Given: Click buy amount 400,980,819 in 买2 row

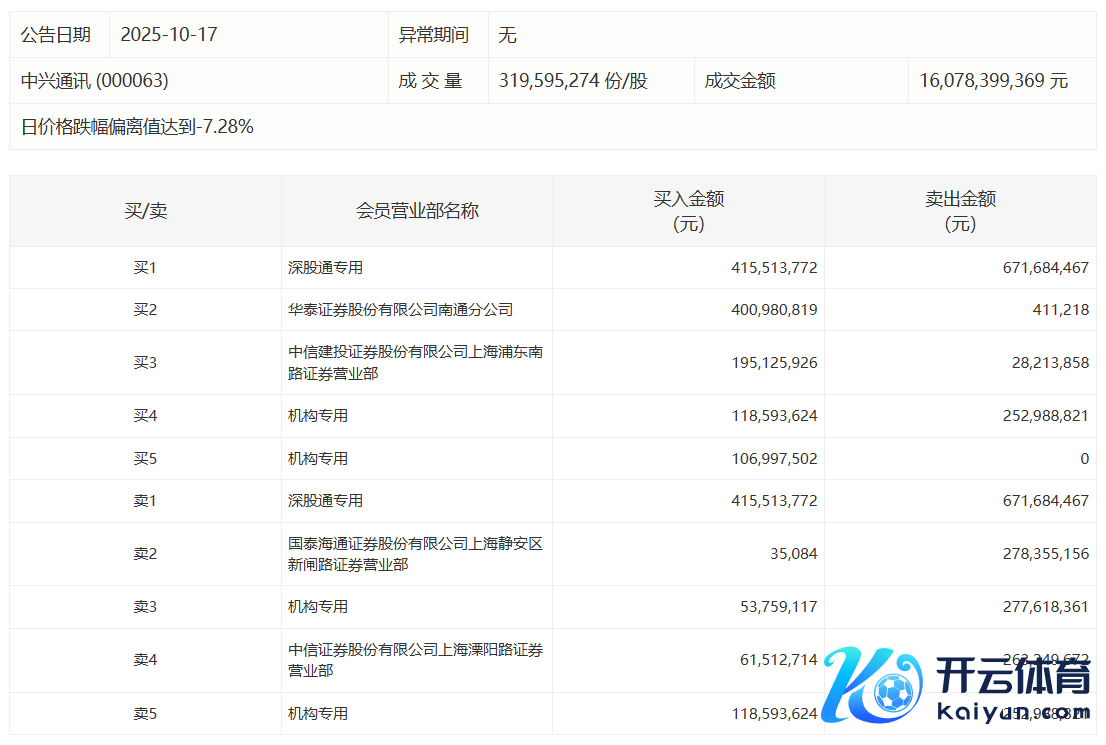Looking at the screenshot, I should pos(774,310).
